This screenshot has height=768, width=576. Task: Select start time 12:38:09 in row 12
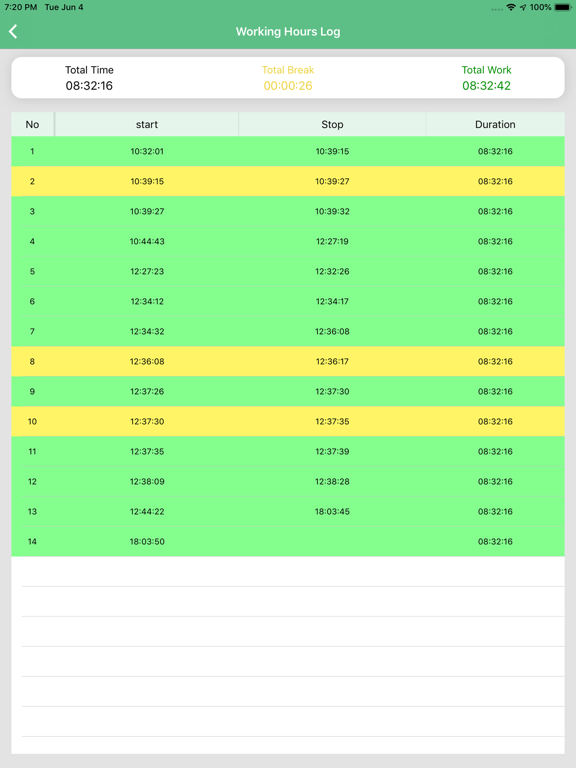tap(147, 481)
